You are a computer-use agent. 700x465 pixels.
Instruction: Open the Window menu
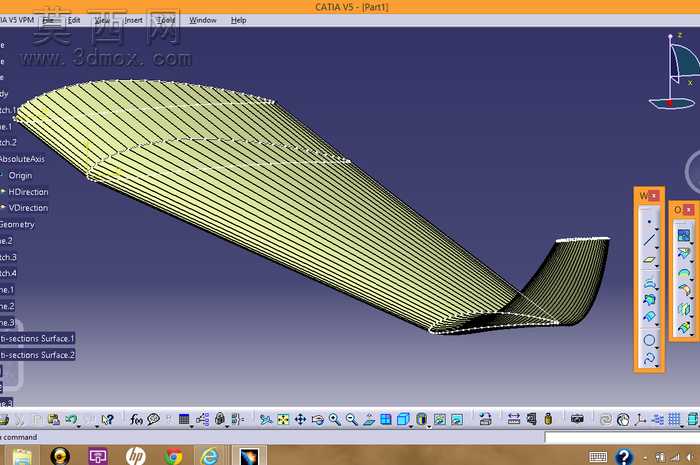point(203,20)
